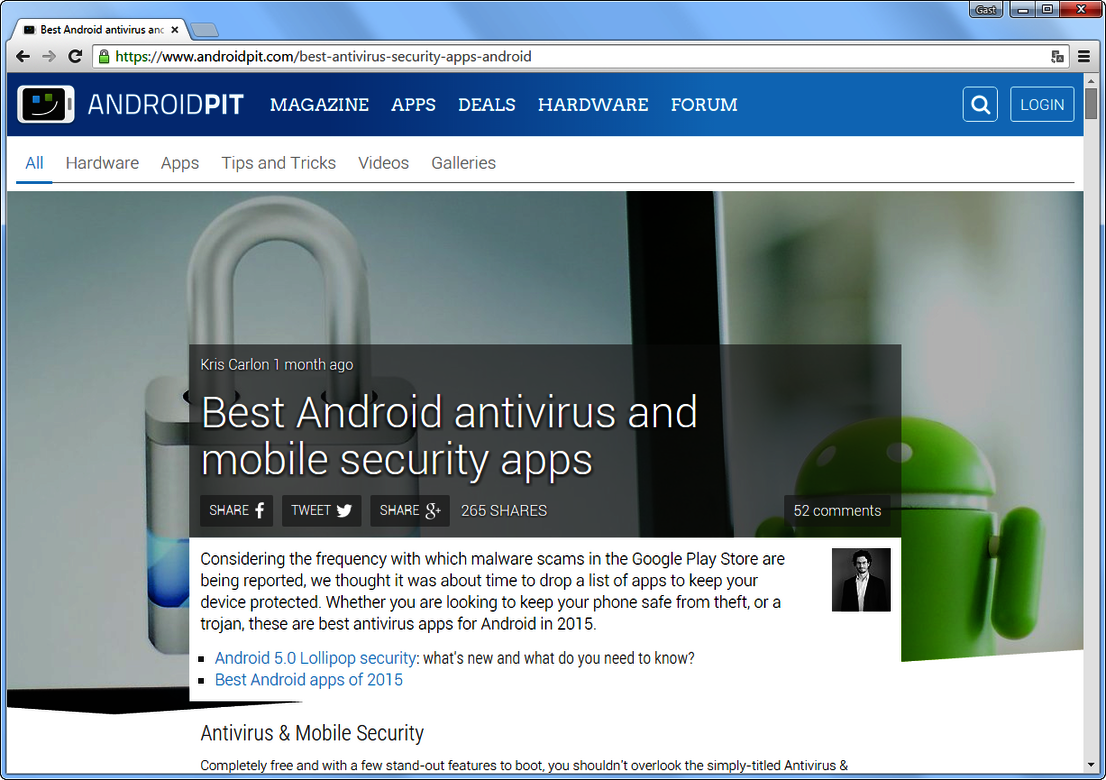The image size is (1106, 780).
Task: Select the Tips and Tricks tab
Action: click(278, 163)
